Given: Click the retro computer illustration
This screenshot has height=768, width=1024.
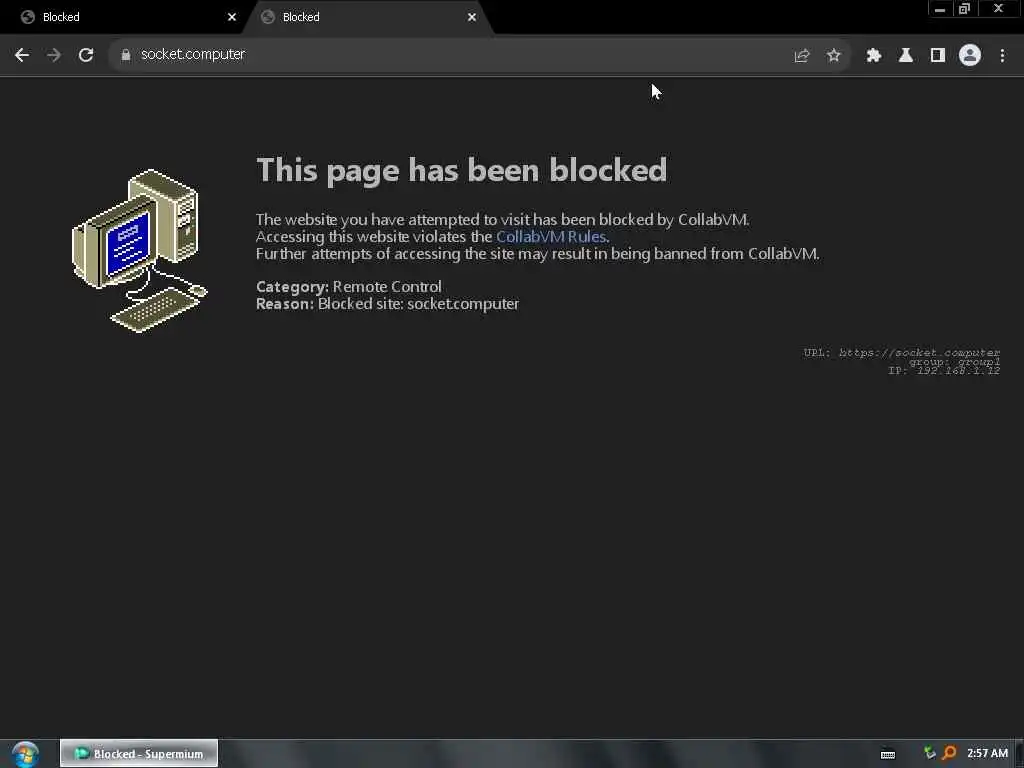Looking at the screenshot, I should pos(139,251).
